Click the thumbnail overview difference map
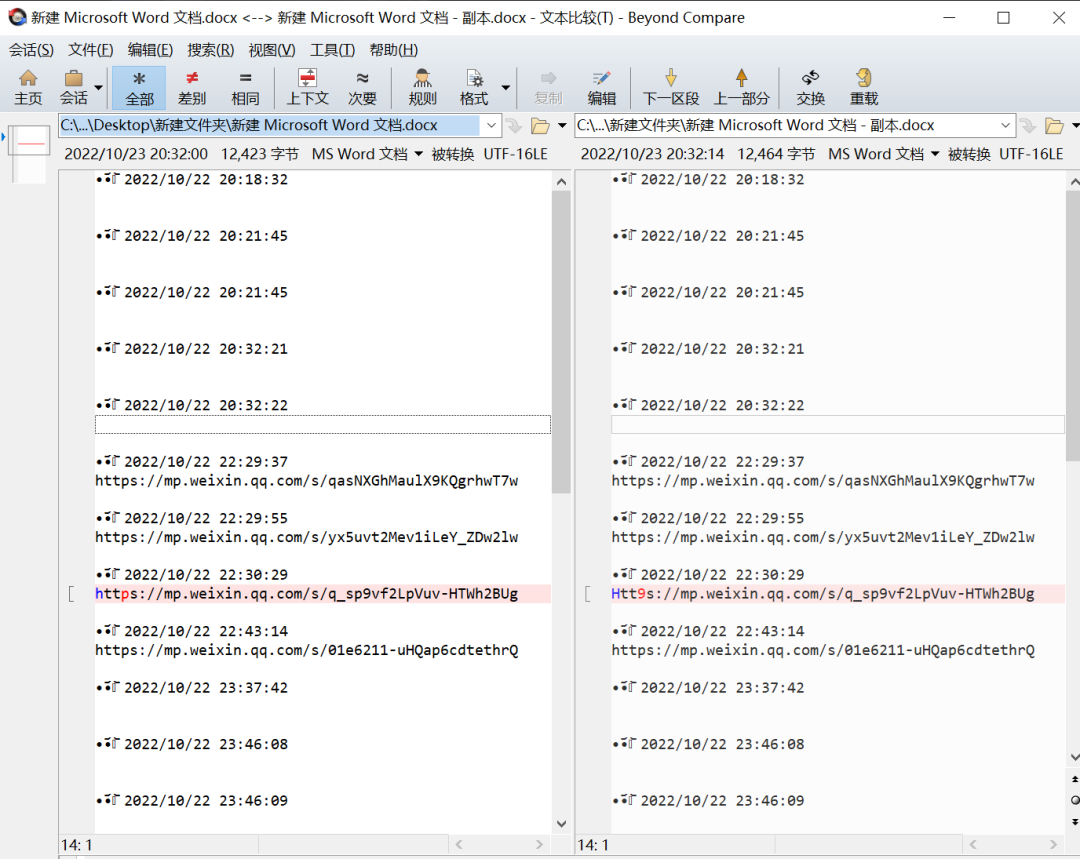This screenshot has width=1080, height=859. pos(31,154)
